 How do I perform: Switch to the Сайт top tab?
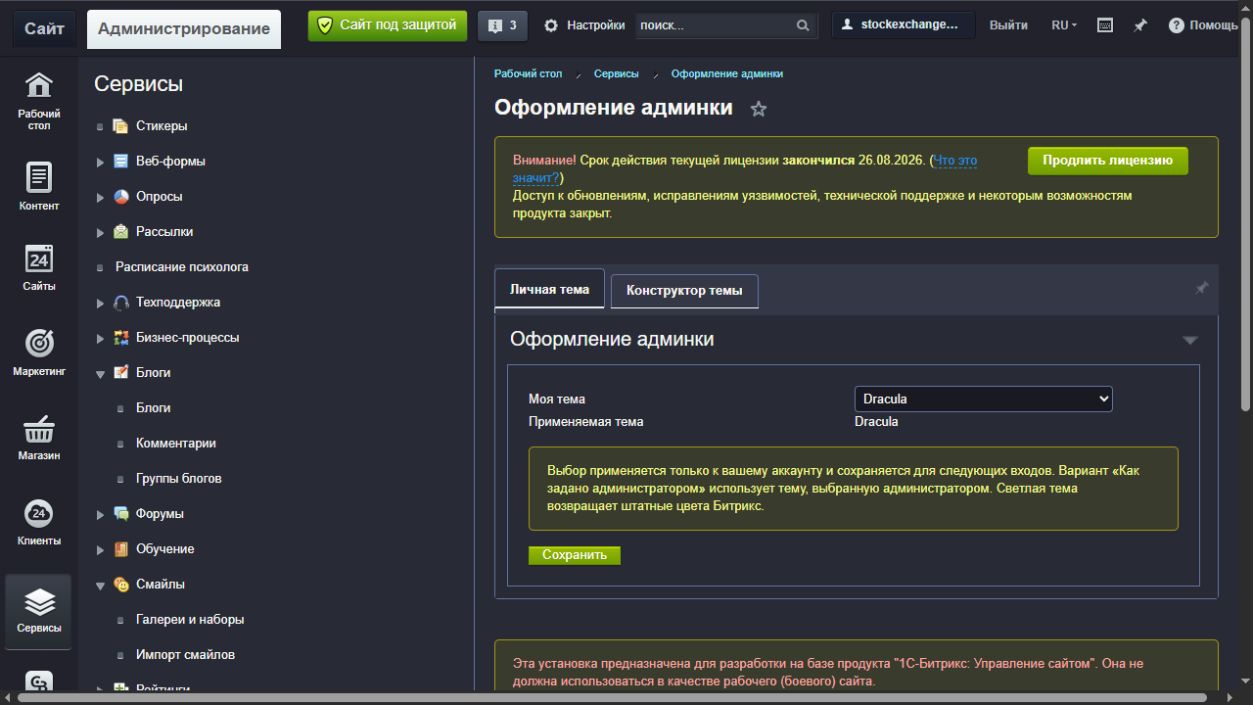(x=44, y=29)
